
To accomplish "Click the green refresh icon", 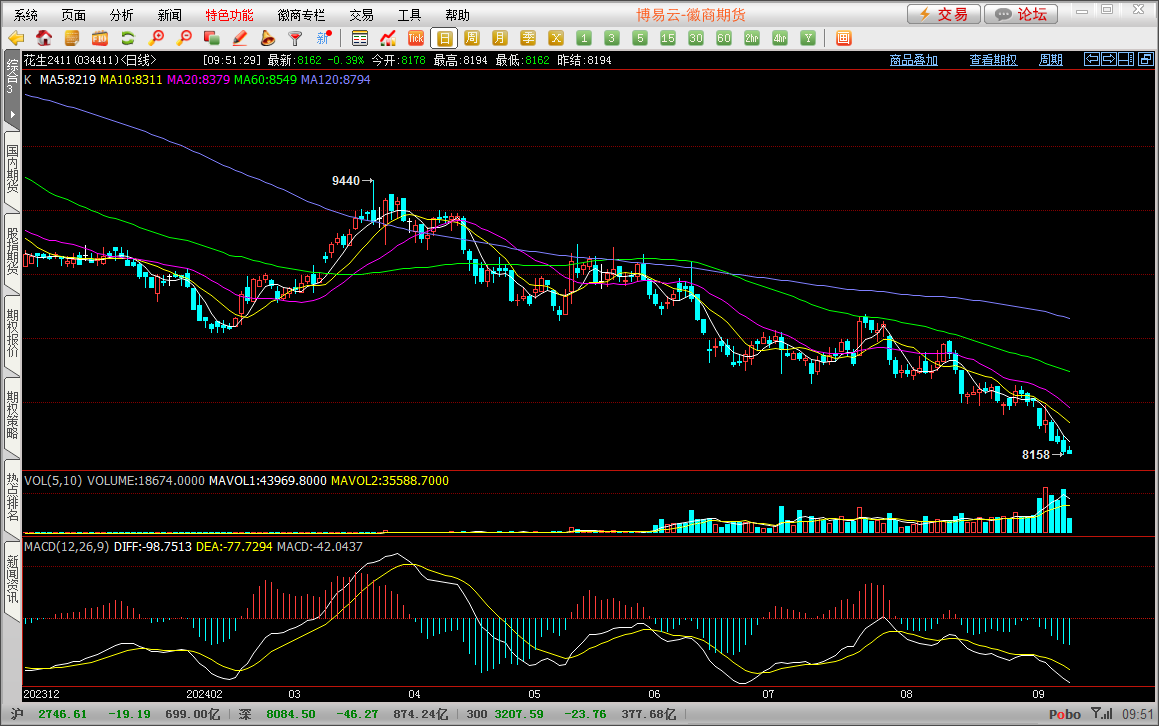I will click(127, 38).
